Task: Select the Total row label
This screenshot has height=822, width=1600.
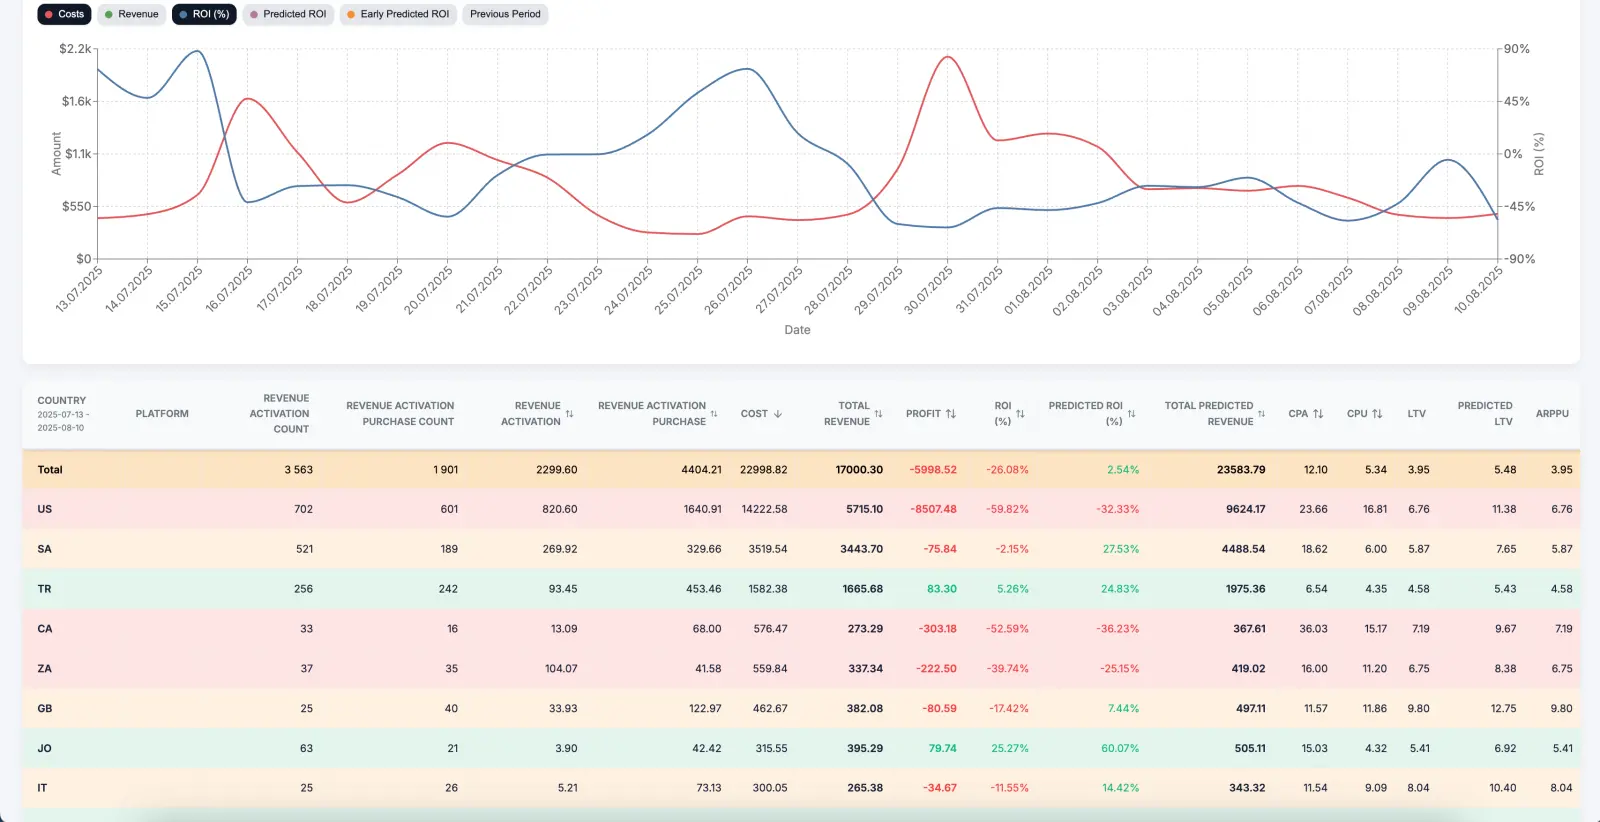Action: [x=50, y=470]
